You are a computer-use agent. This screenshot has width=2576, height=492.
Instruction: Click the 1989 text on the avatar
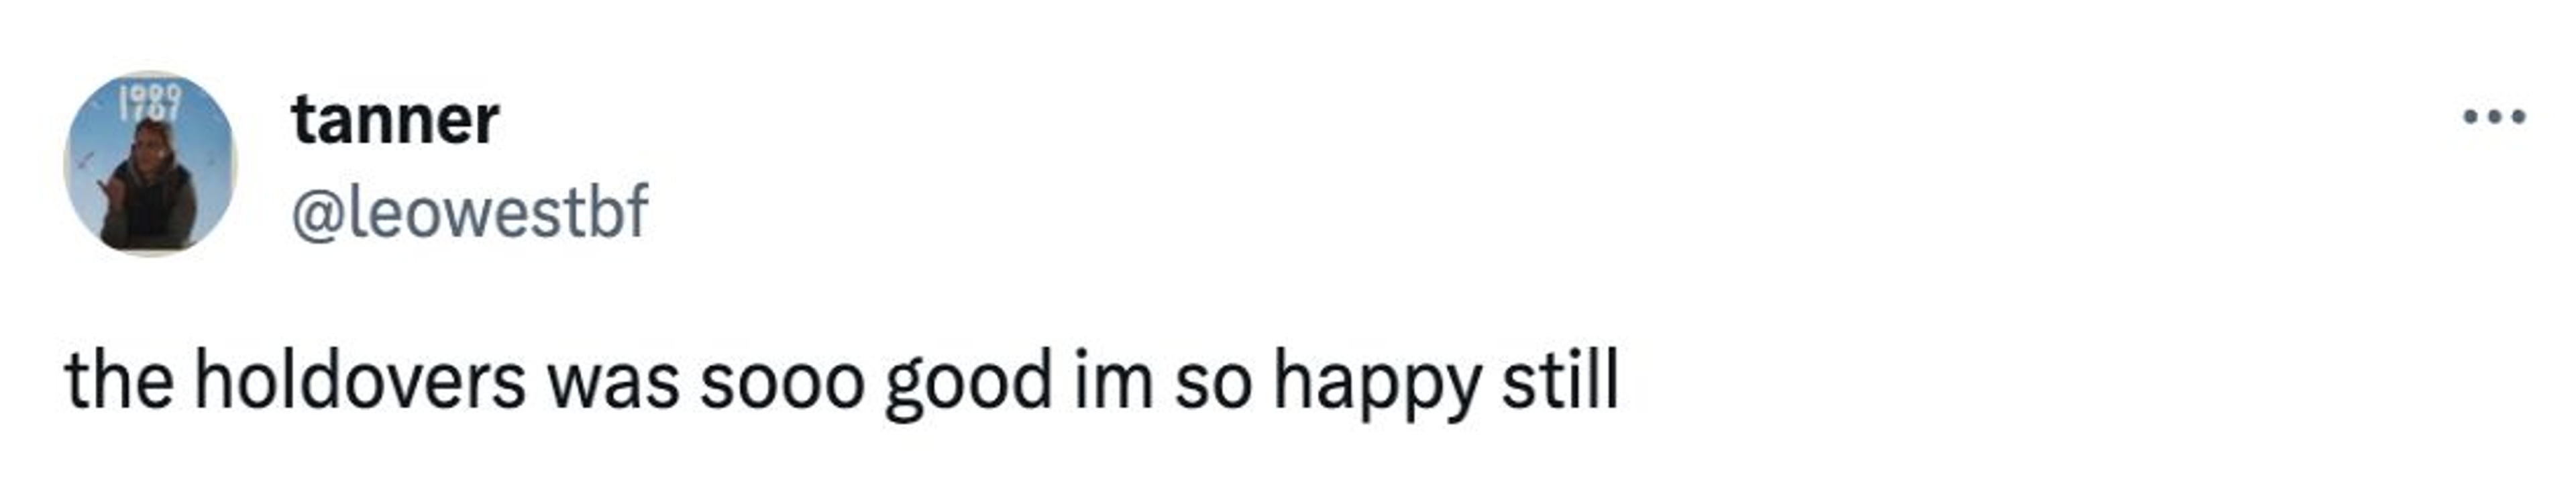pos(151,100)
